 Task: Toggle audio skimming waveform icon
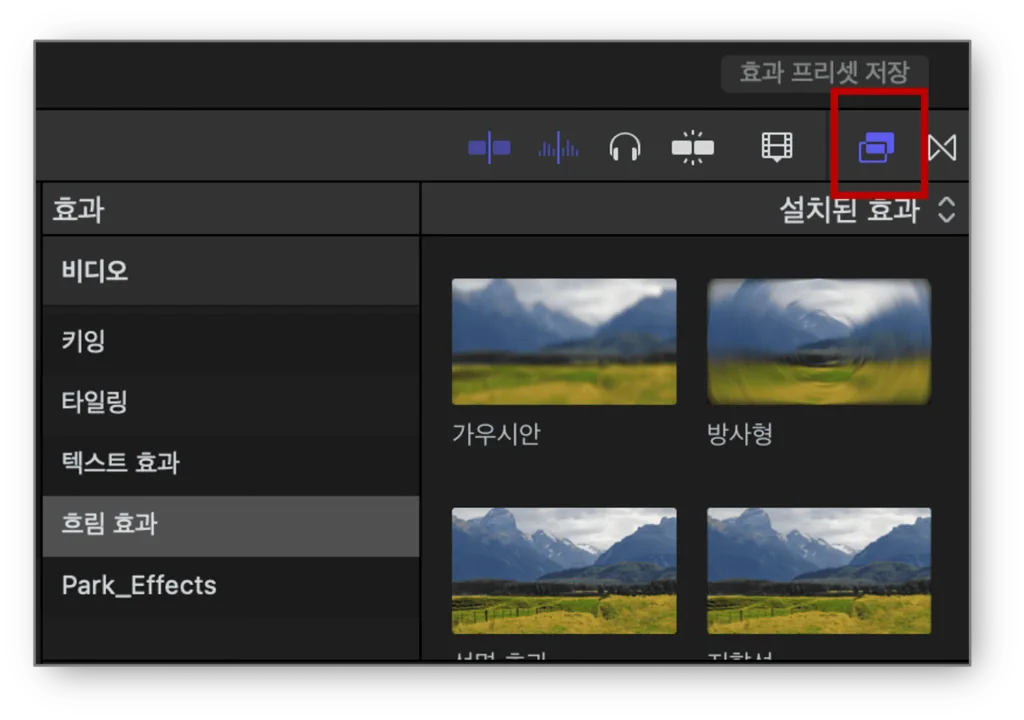558,148
